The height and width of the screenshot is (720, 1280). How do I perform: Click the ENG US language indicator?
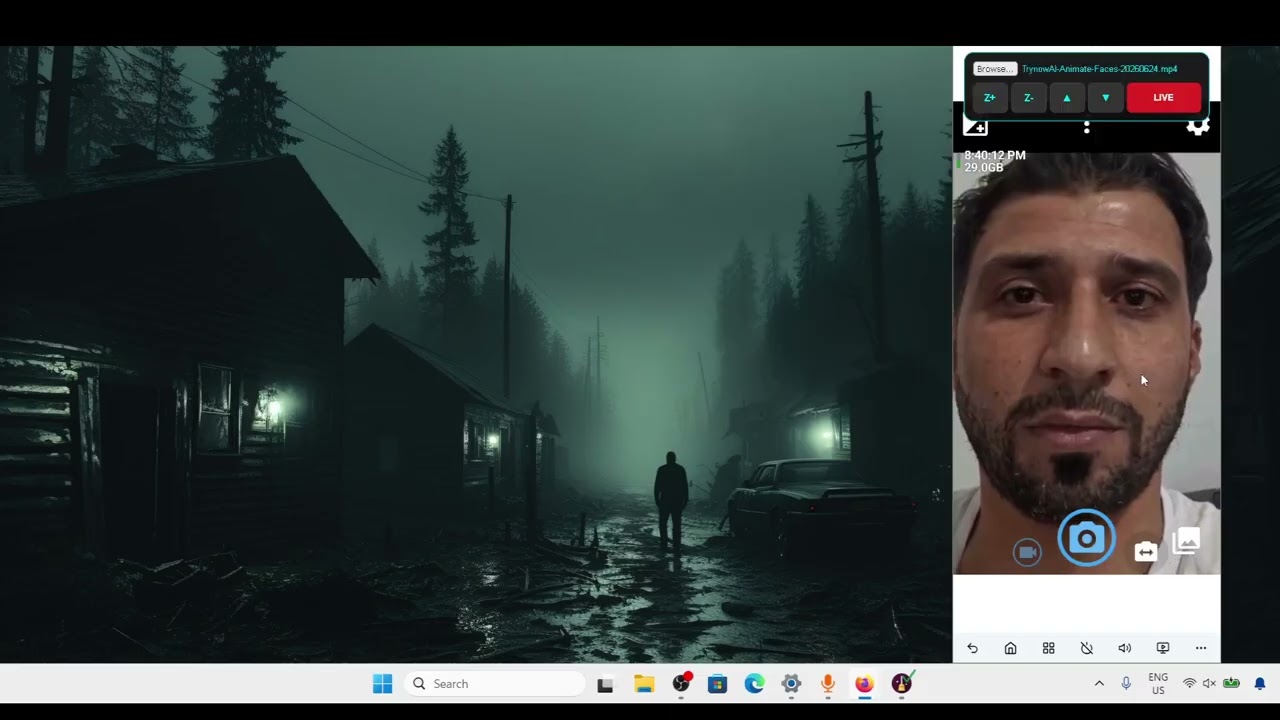[x=1158, y=684]
